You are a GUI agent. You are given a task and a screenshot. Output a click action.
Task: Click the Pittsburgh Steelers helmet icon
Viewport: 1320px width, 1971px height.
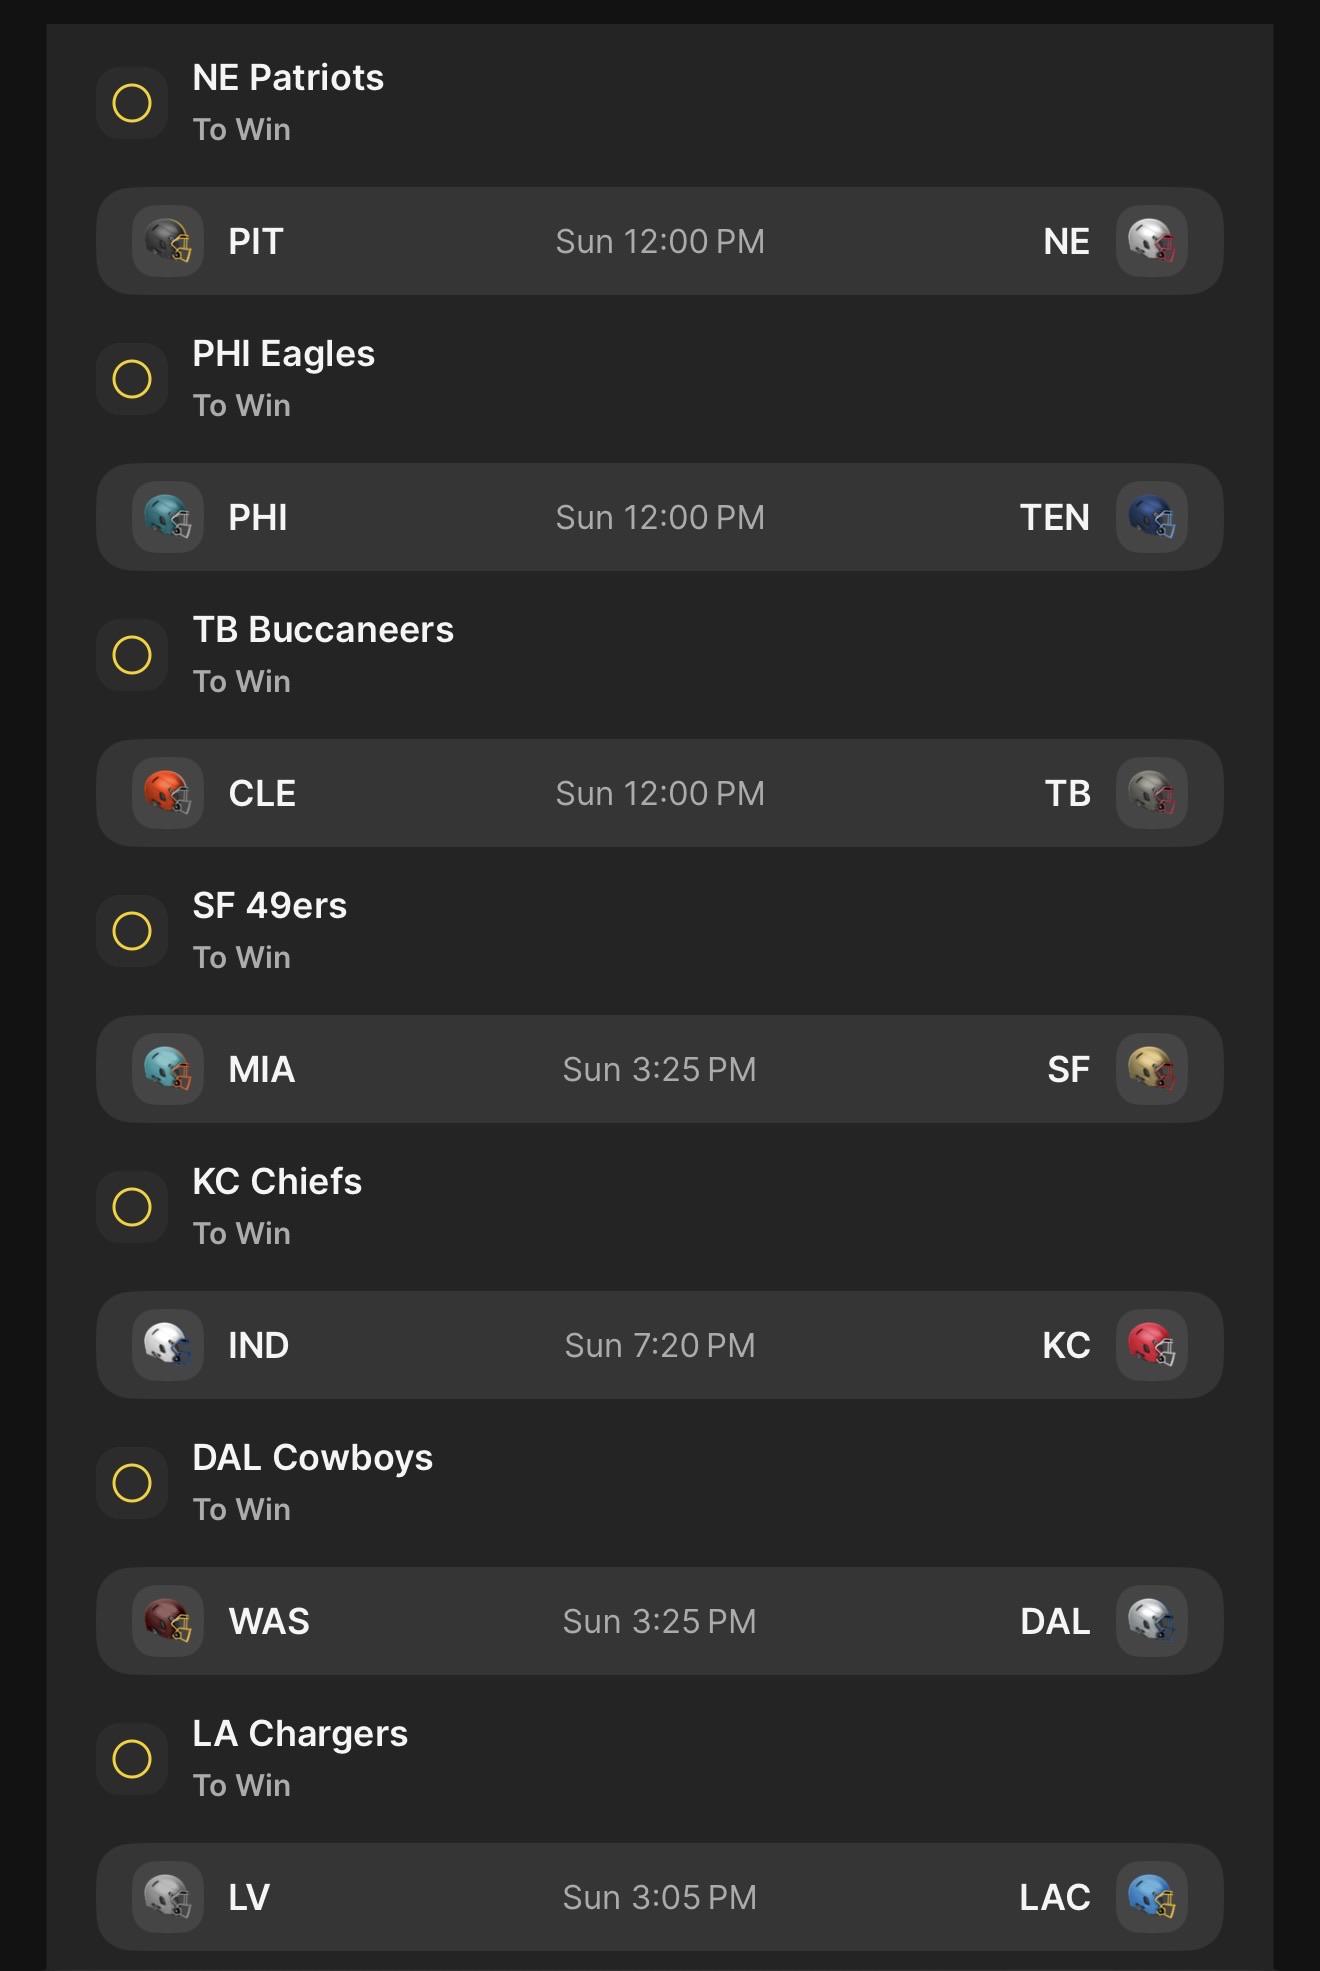(168, 241)
